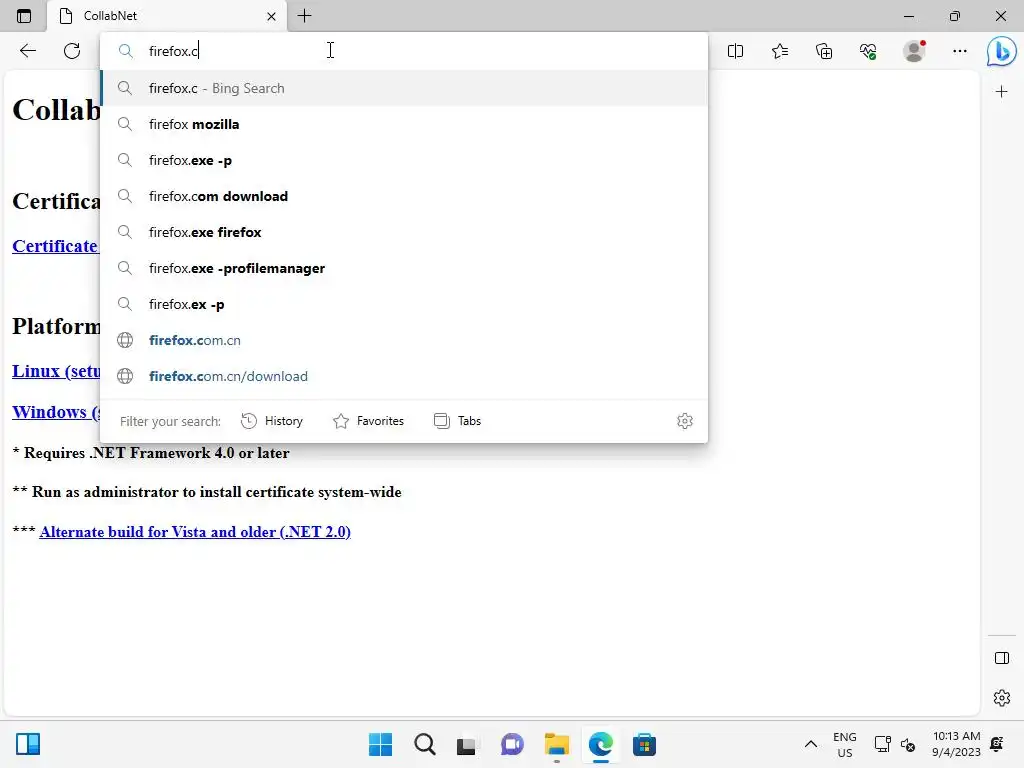Open Browser essentials heart icon
1024x768 pixels.
tap(868, 51)
